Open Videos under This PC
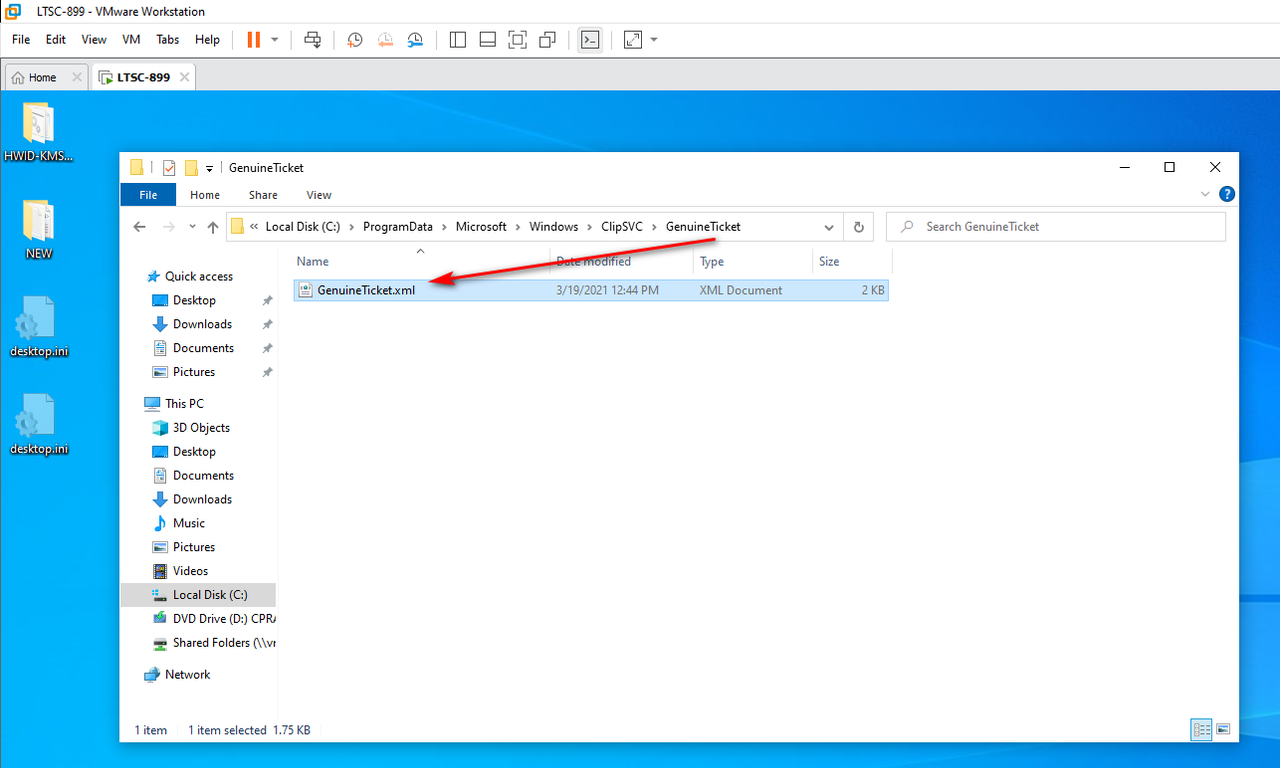This screenshot has height=768, width=1280. pos(190,571)
